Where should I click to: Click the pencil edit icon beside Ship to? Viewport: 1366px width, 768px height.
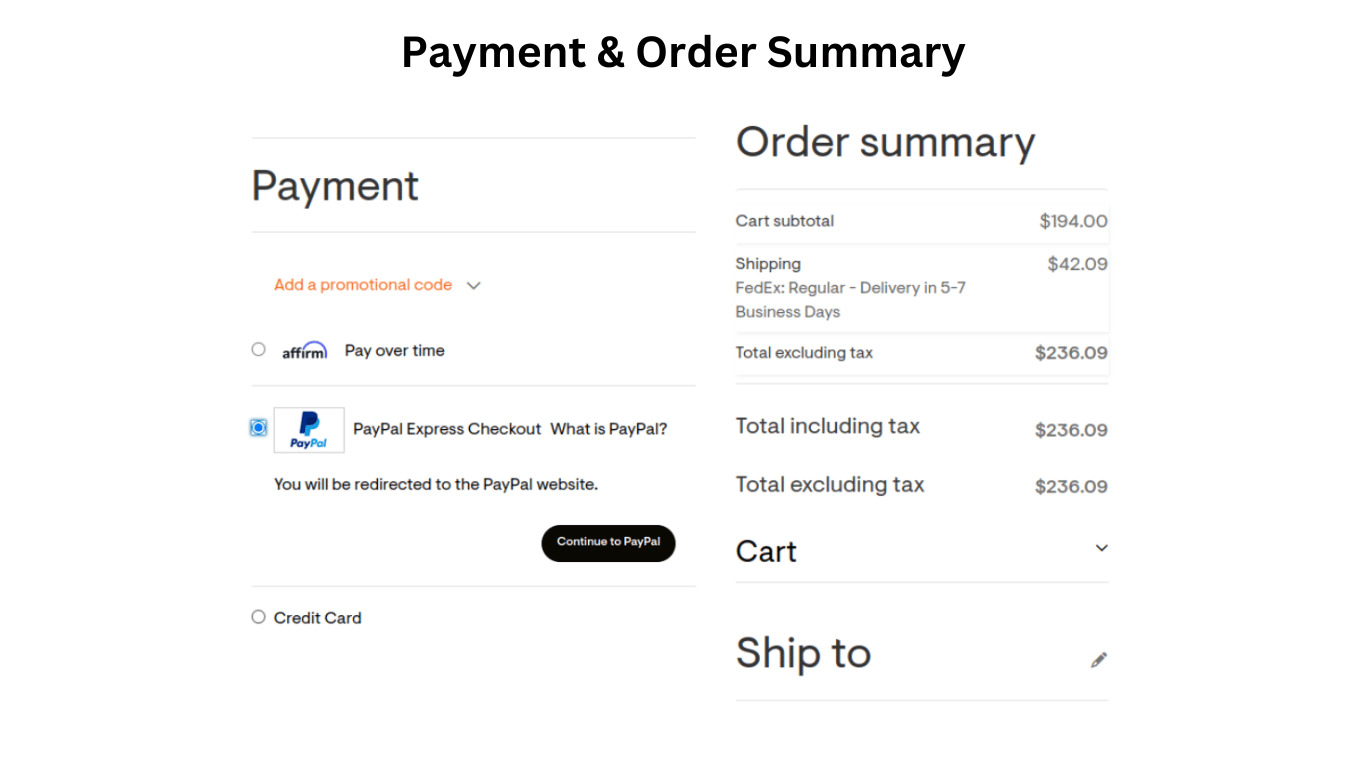1099,660
